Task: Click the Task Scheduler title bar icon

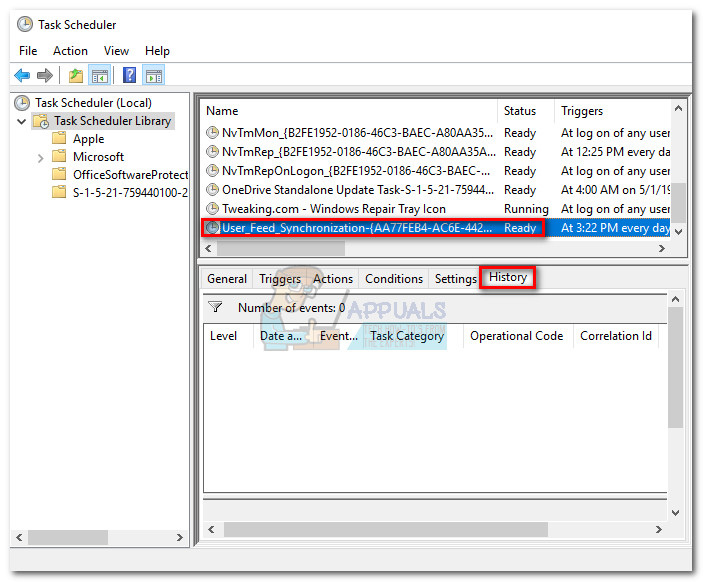Action: (x=25, y=24)
